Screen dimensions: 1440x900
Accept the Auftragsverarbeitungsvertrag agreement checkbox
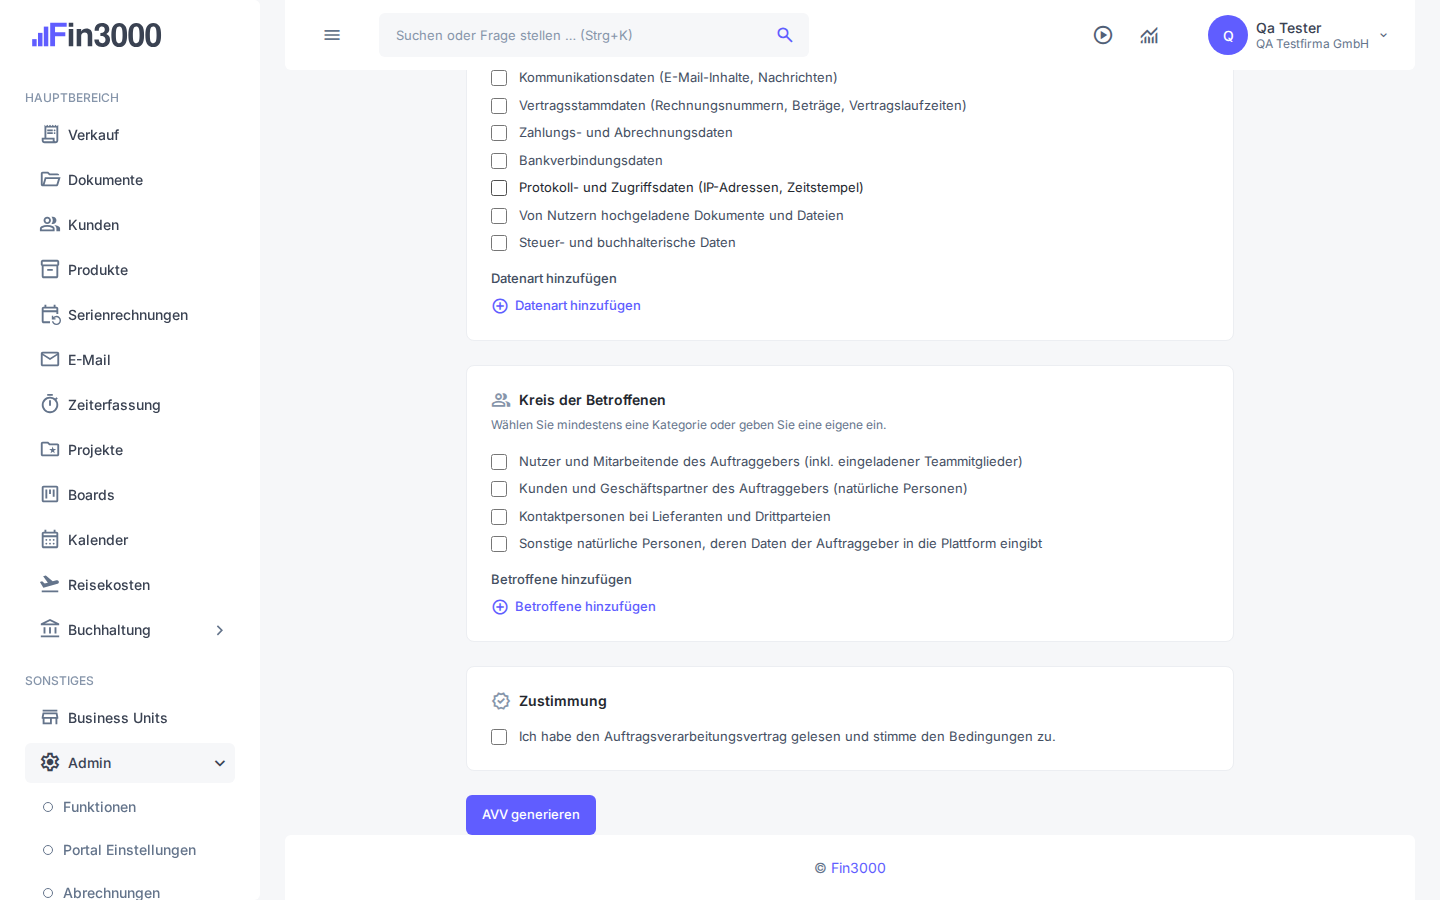[x=499, y=737]
